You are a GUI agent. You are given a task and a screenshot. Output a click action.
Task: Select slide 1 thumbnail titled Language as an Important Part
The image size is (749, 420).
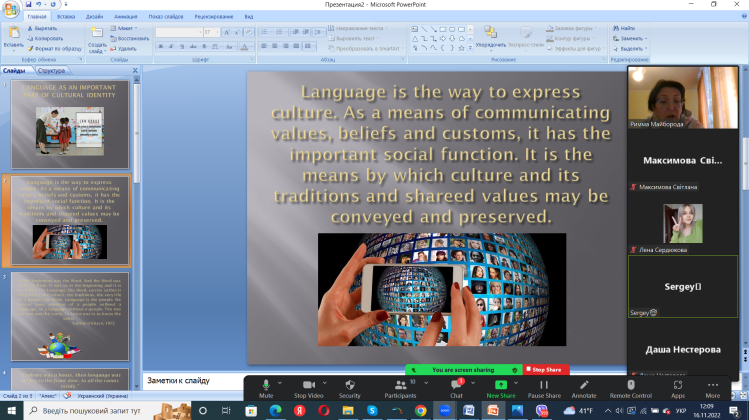click(70, 124)
